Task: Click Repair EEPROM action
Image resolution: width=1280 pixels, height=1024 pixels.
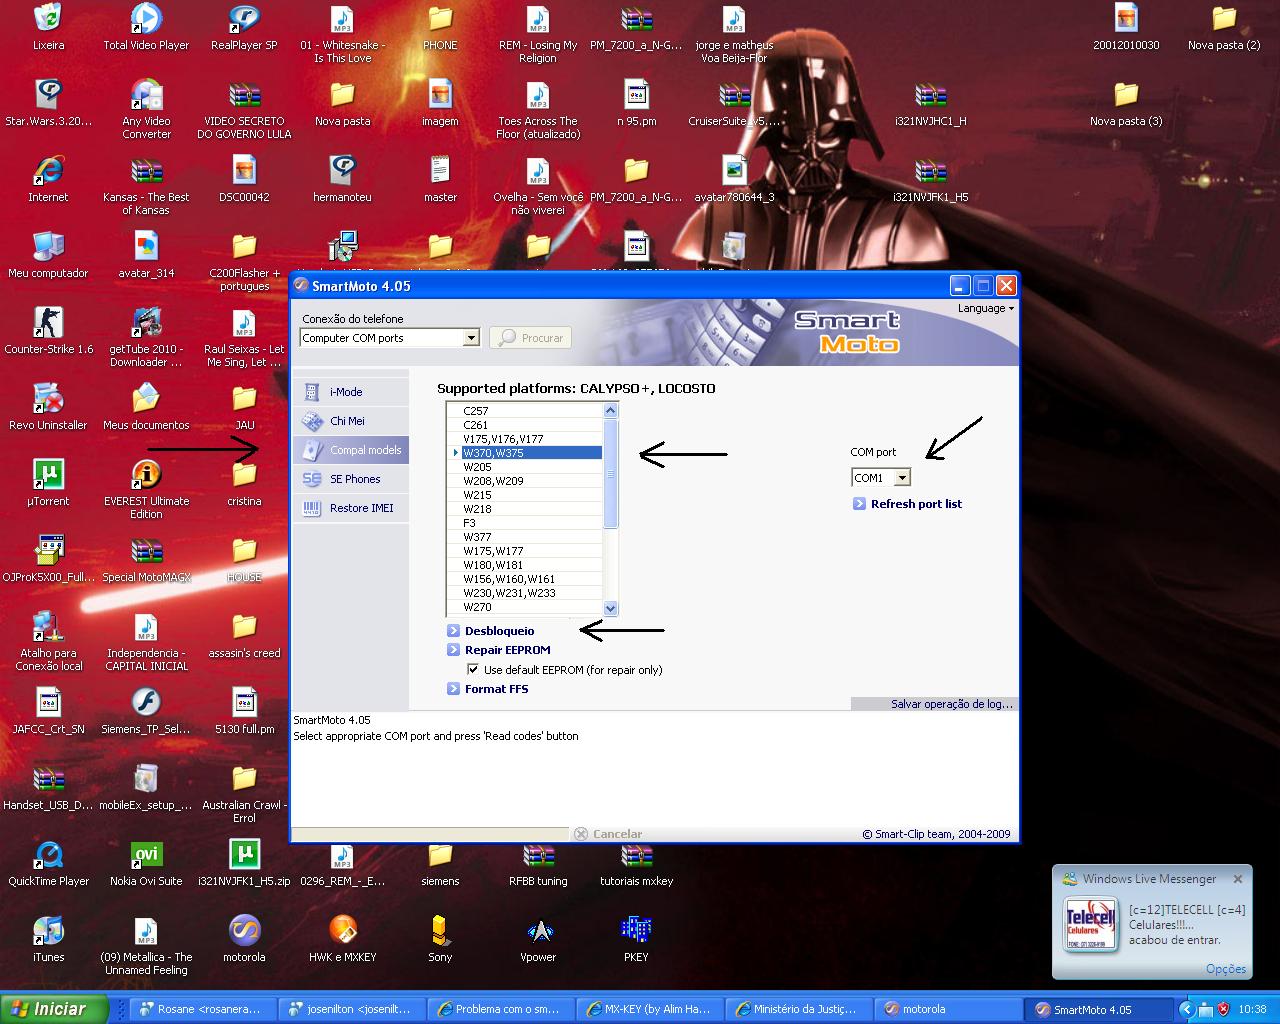Action: (507, 650)
